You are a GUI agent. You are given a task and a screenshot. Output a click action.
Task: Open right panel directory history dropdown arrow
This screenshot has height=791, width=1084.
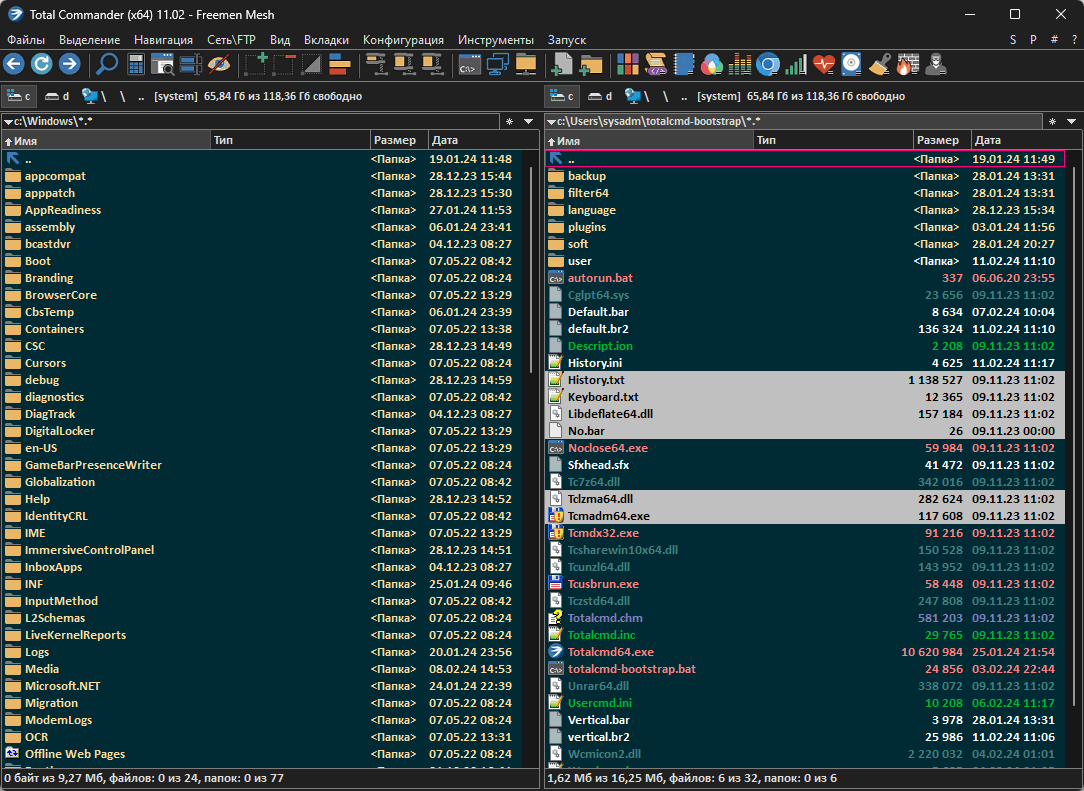(1071, 122)
